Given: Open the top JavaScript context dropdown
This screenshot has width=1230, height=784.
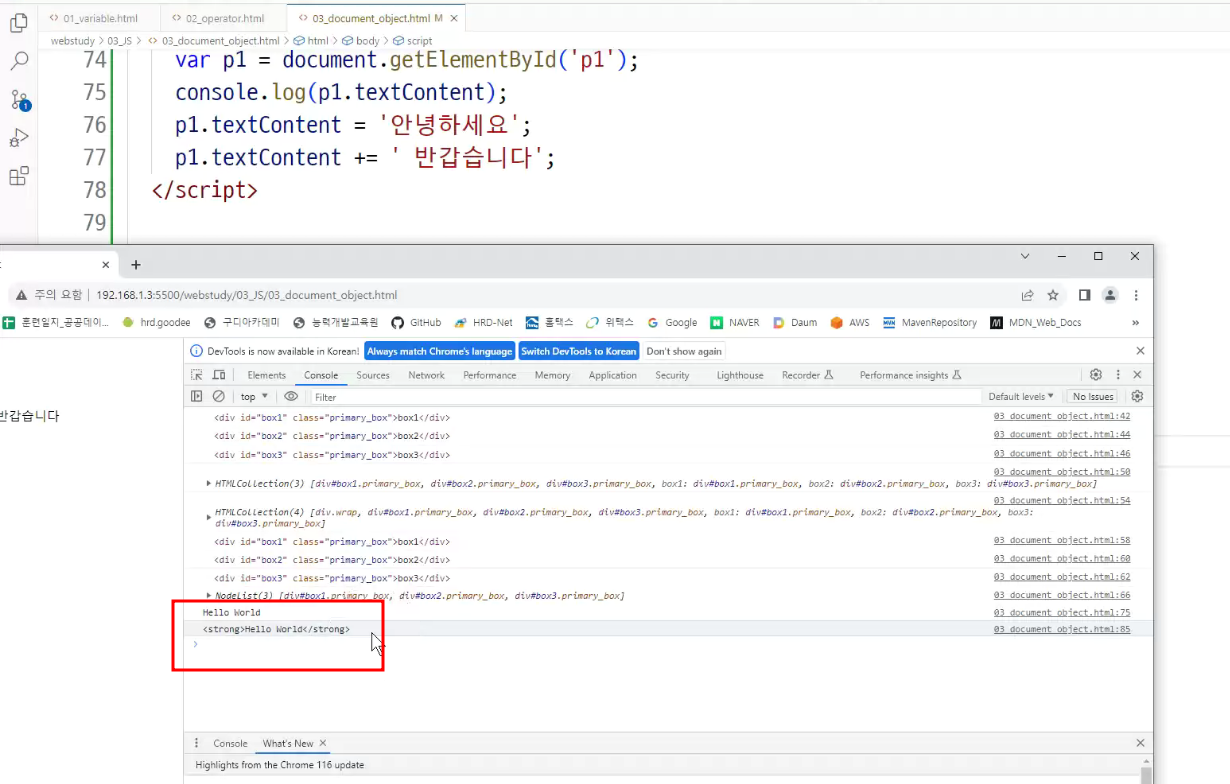Looking at the screenshot, I should (x=255, y=397).
